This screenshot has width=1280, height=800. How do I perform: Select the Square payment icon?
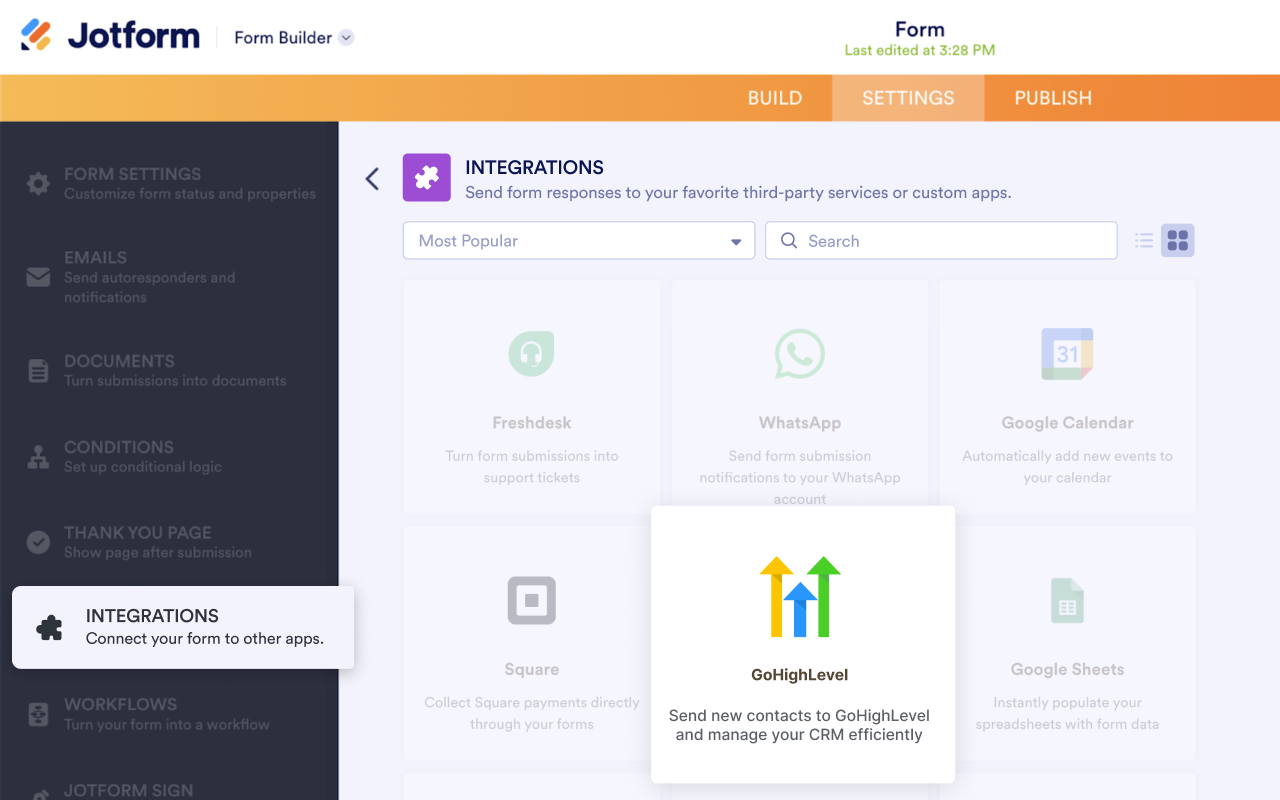[x=531, y=600]
